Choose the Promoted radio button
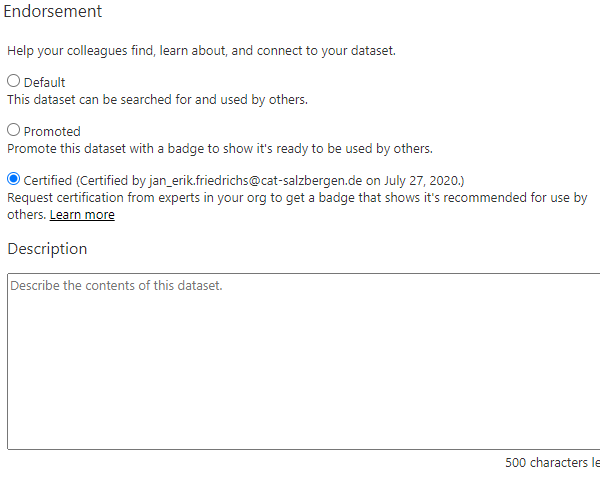The image size is (600, 480). point(14,130)
